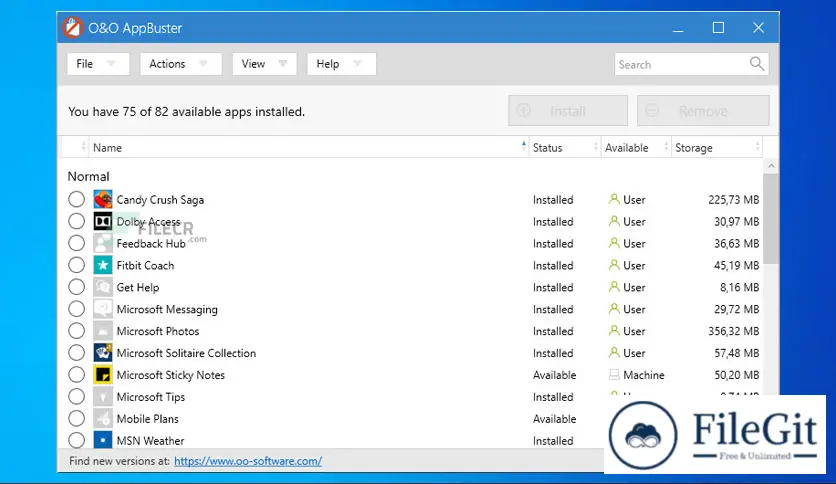Sort by the Status column header

[565, 147]
